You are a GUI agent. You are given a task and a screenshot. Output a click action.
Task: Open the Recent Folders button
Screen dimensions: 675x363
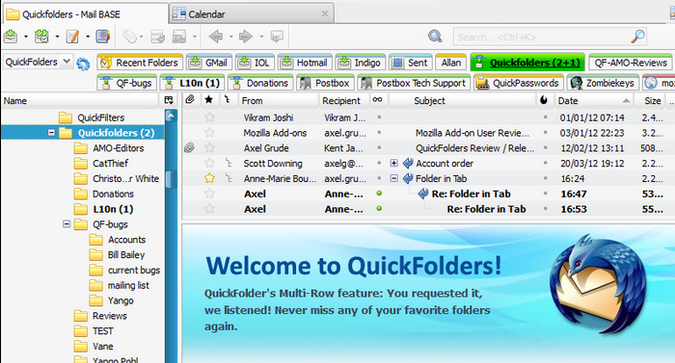coord(140,63)
